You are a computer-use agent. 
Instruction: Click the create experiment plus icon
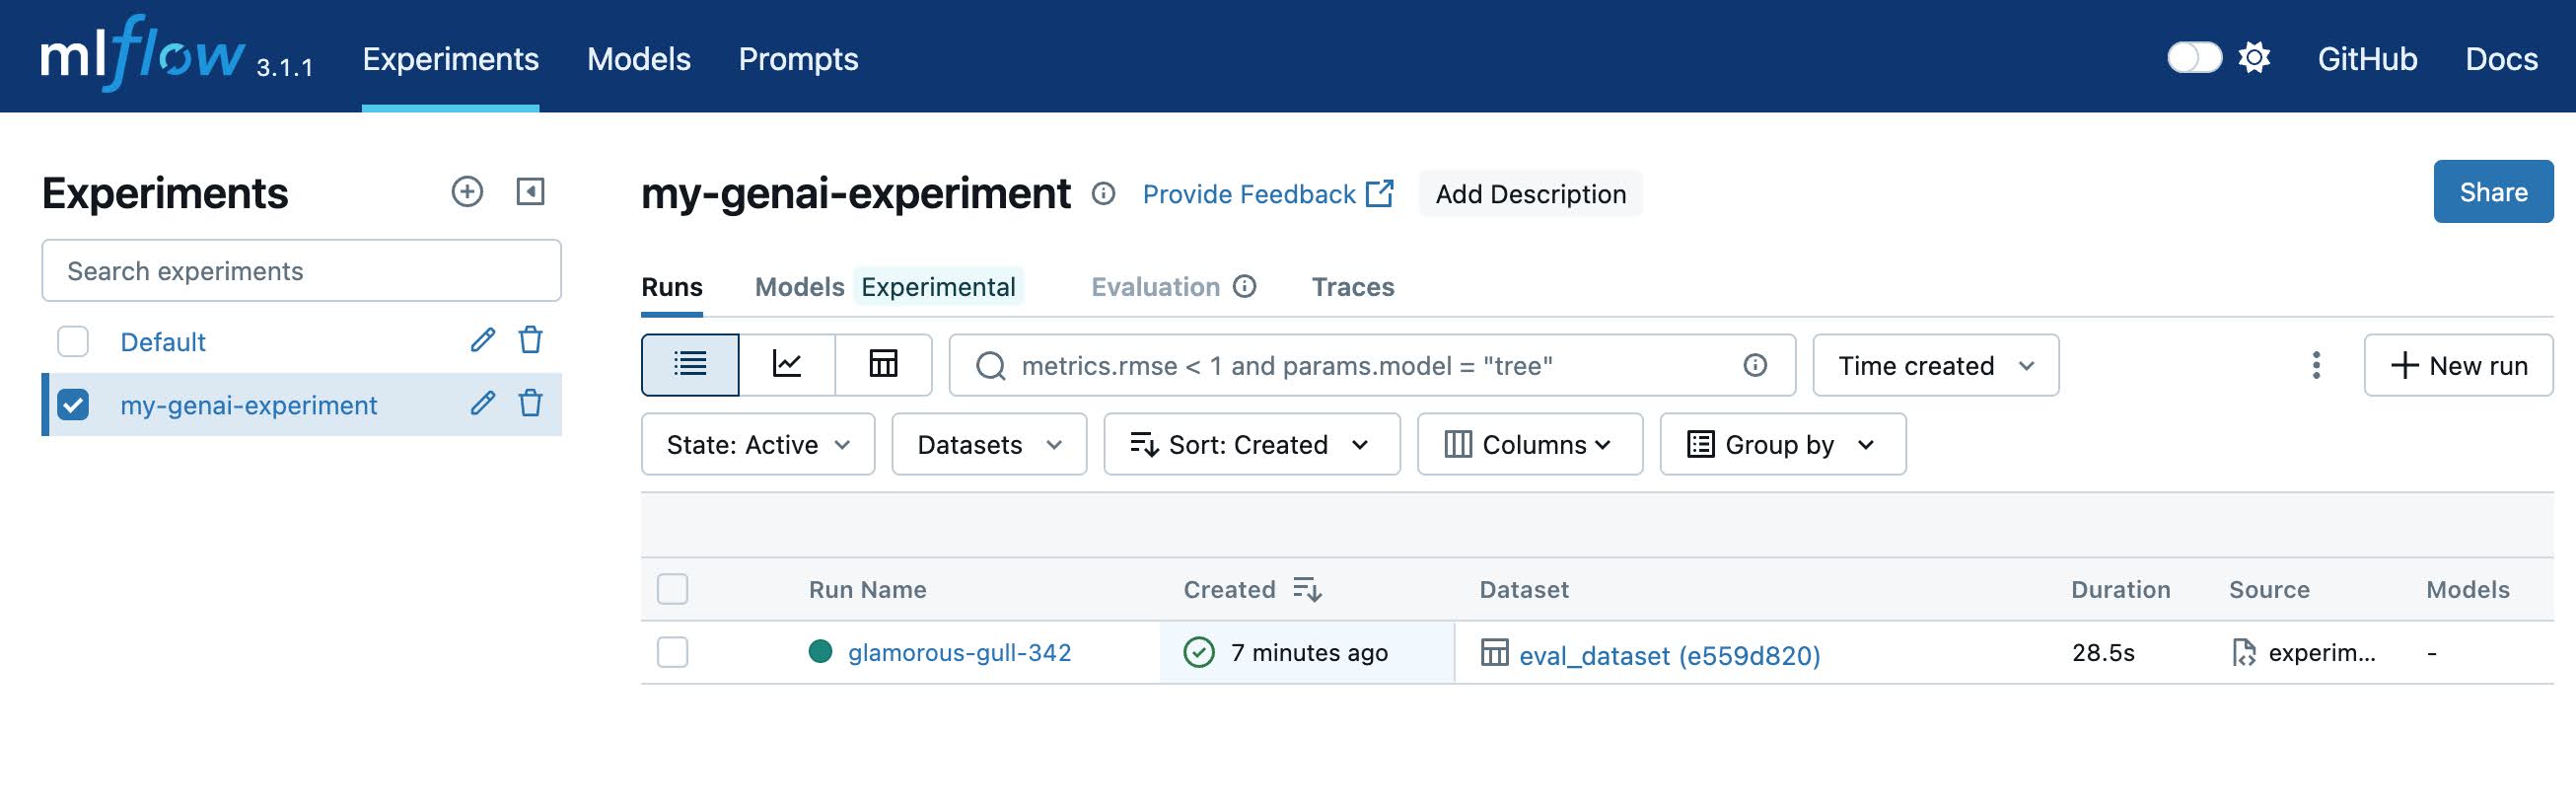coord(467,192)
